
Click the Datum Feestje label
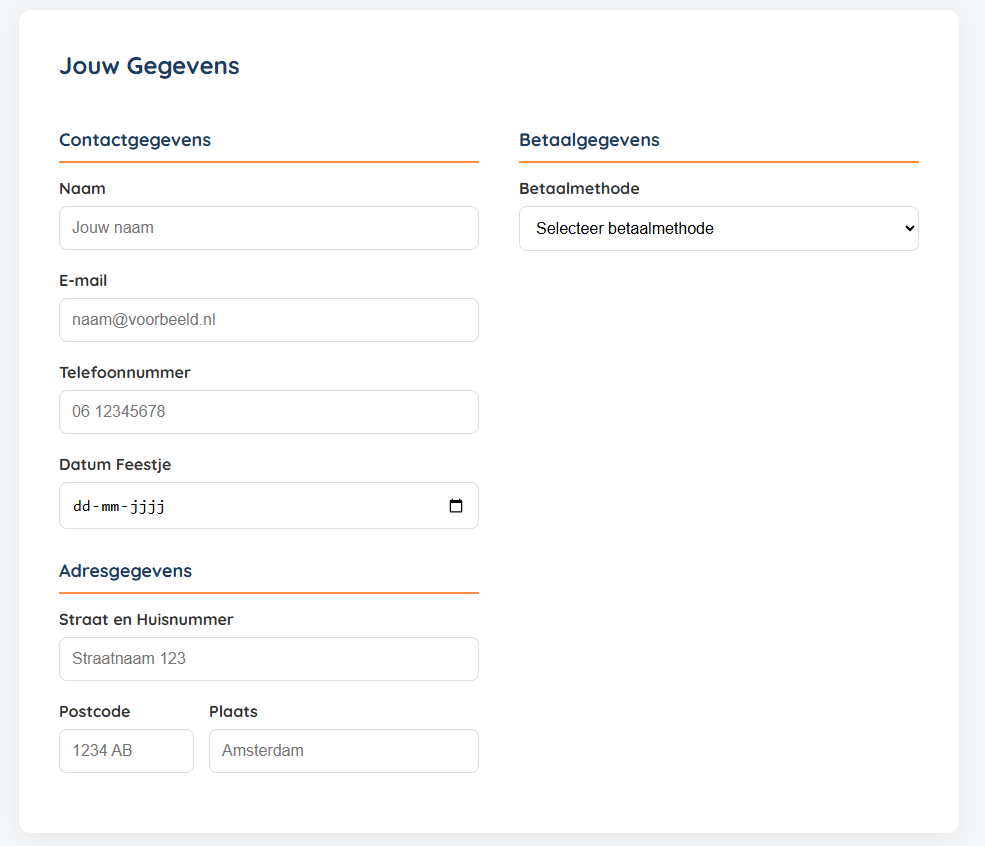click(x=115, y=465)
